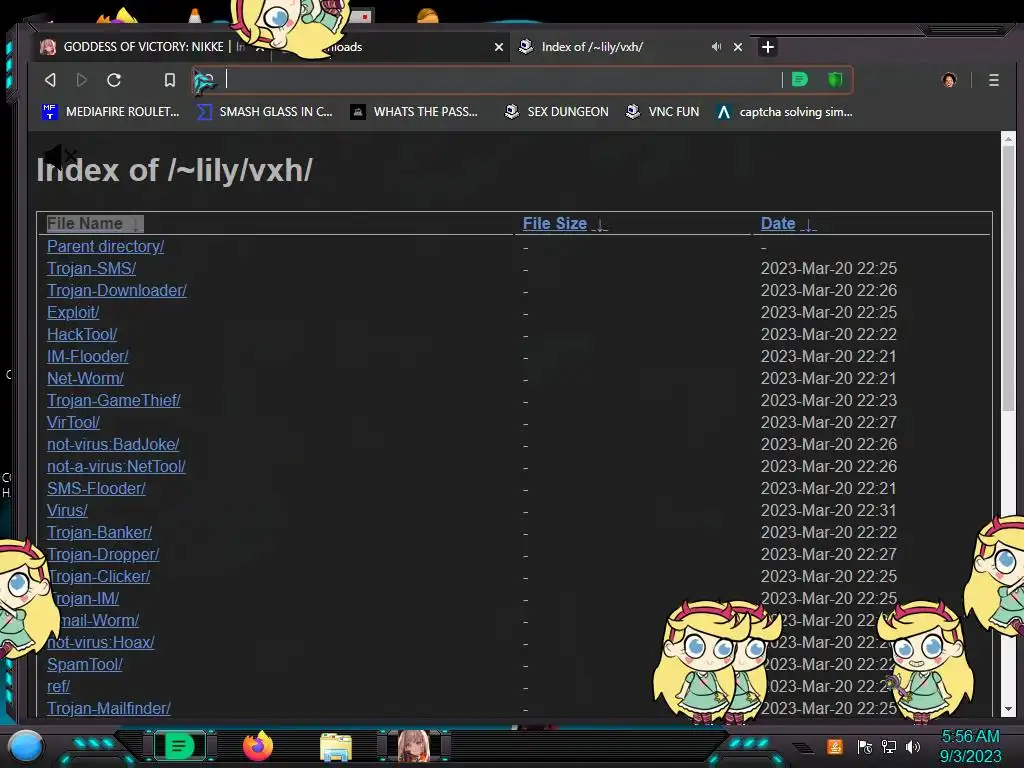Screen dimensions: 1024x768
Task: Open the SEX DUNGEON bookmark
Action: click(556, 112)
